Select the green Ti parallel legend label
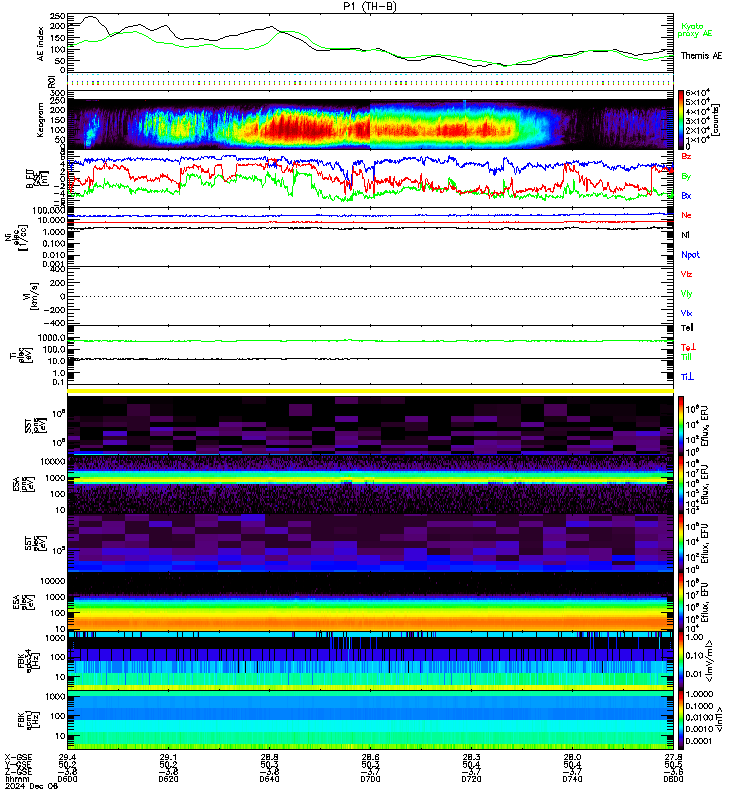 [686, 357]
